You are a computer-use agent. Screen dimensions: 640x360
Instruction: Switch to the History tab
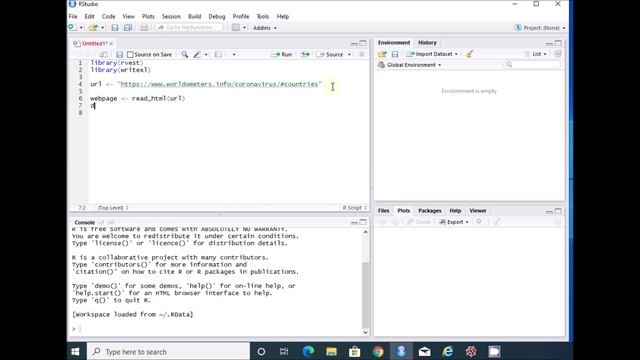(x=427, y=42)
